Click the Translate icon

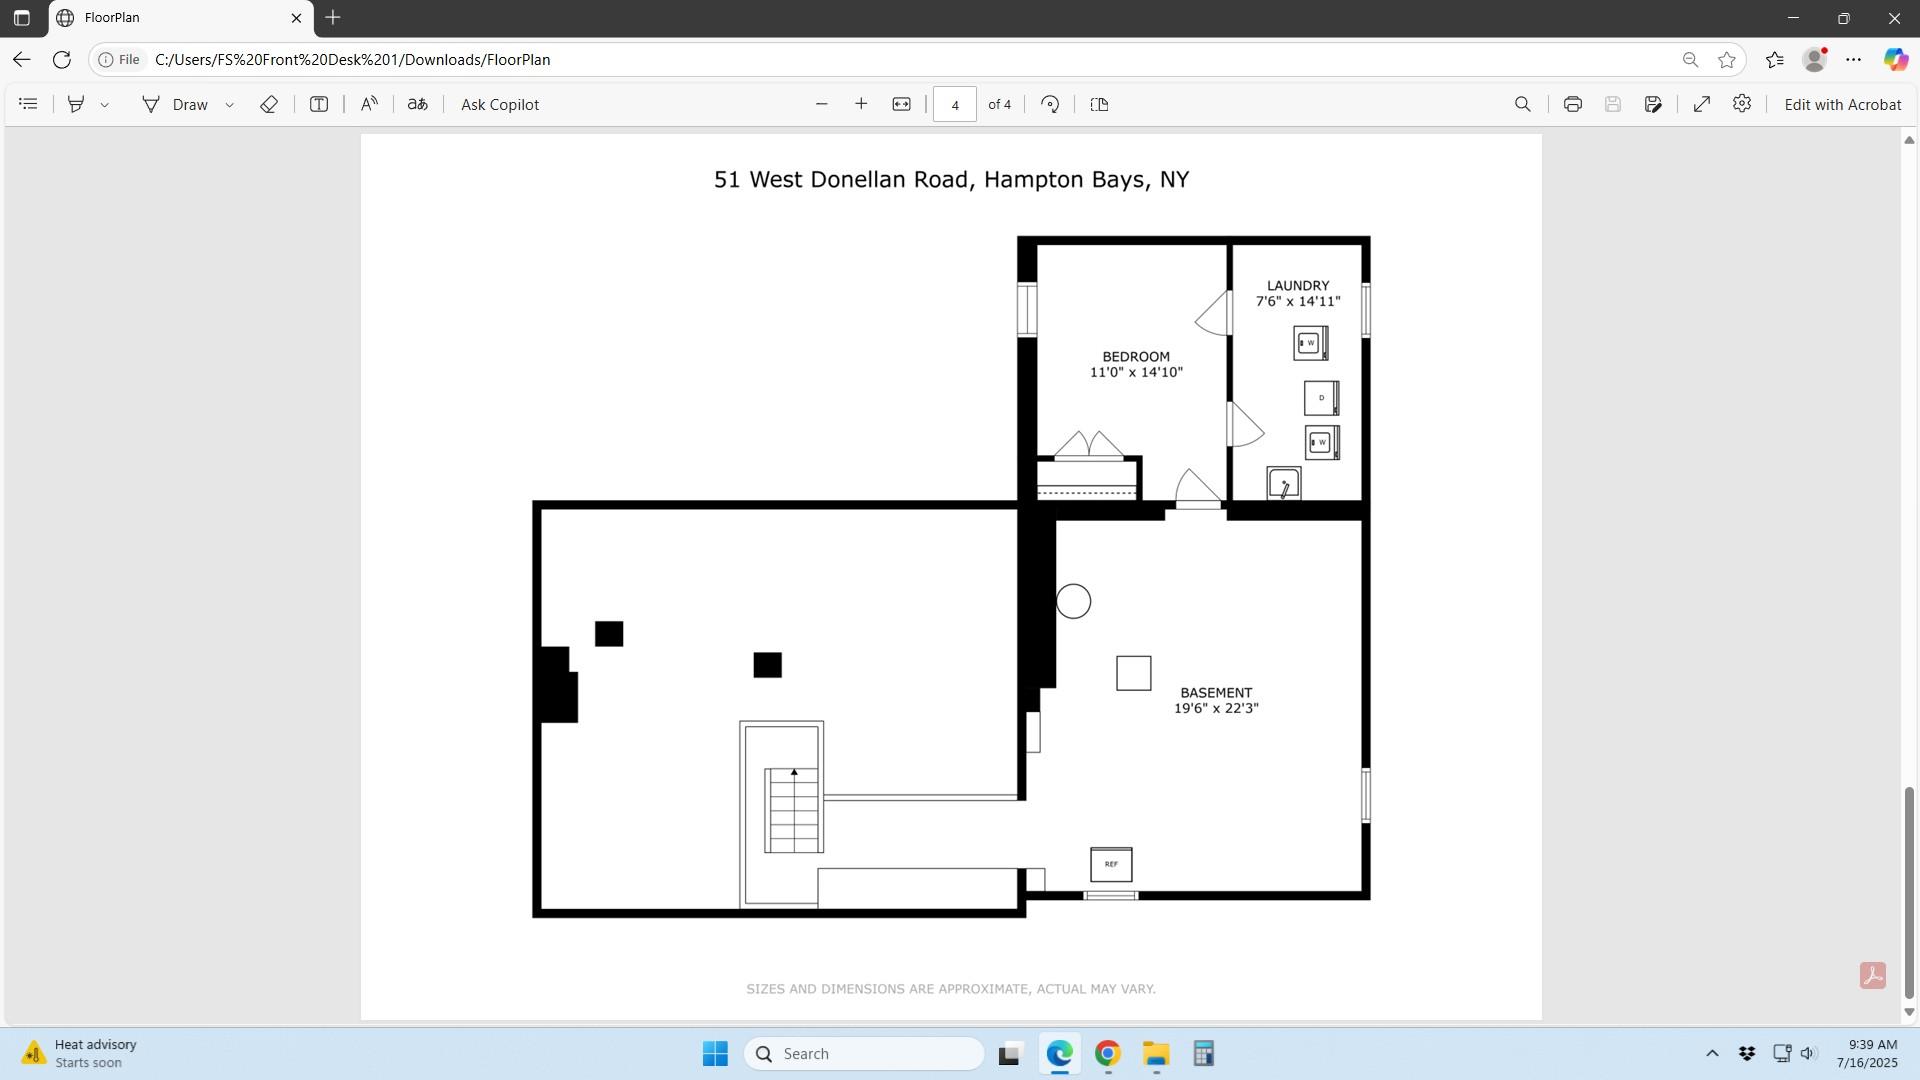tap(418, 104)
